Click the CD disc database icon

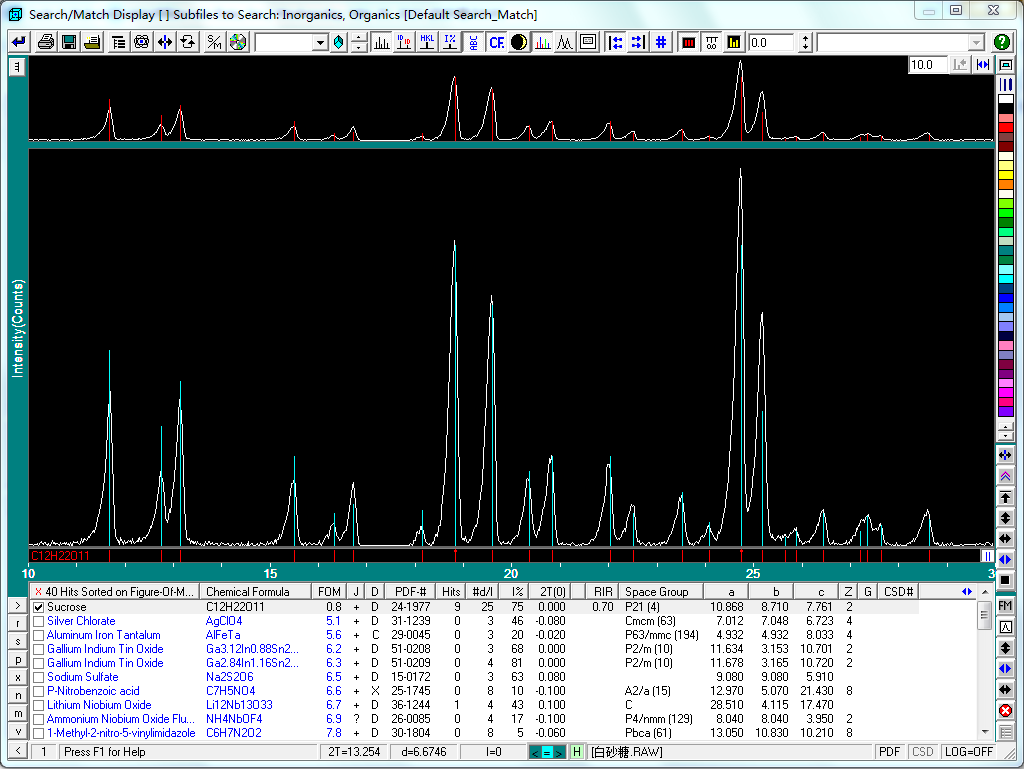click(x=237, y=43)
